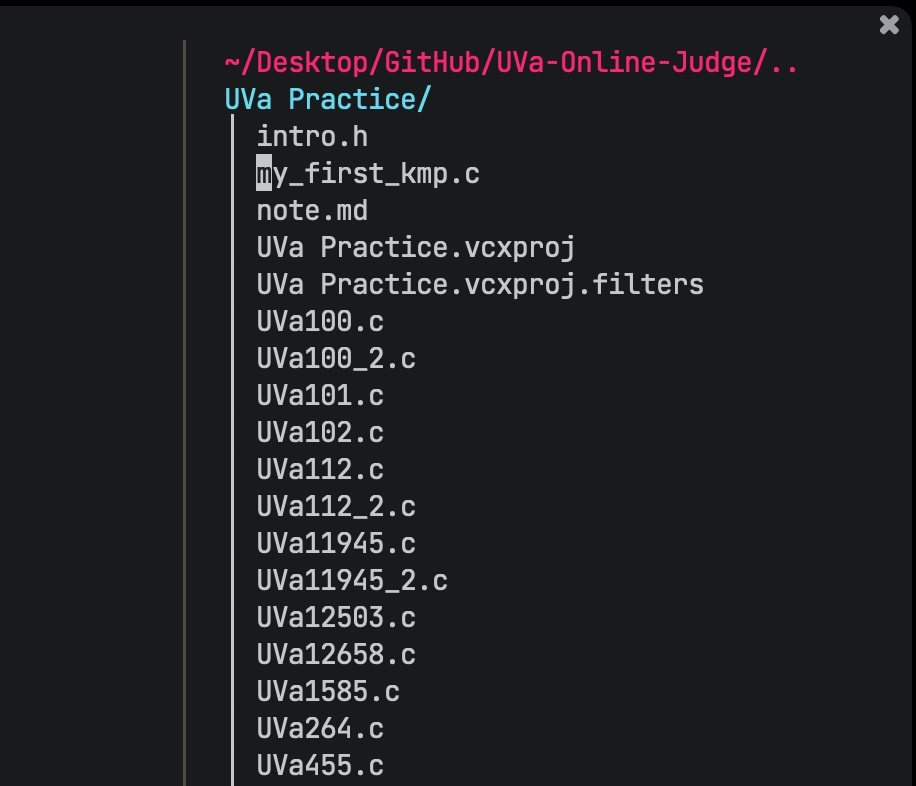This screenshot has height=786, width=916.
Task: Select the UVa264.c source file
Action: (x=320, y=728)
